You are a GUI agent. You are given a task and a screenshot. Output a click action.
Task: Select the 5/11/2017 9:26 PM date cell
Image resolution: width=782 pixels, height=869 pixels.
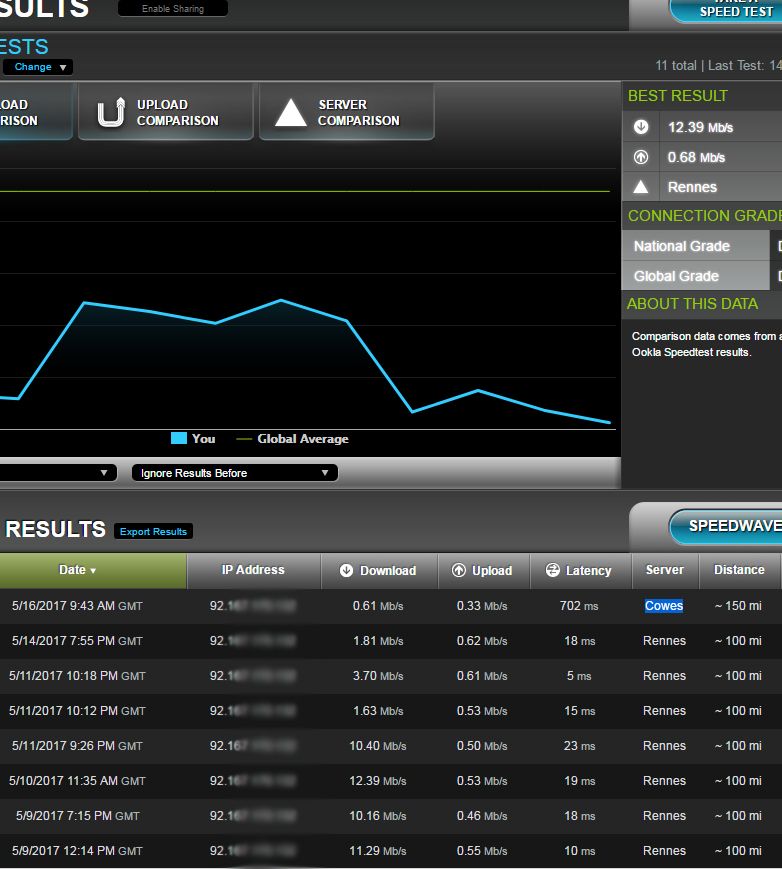[x=77, y=745]
